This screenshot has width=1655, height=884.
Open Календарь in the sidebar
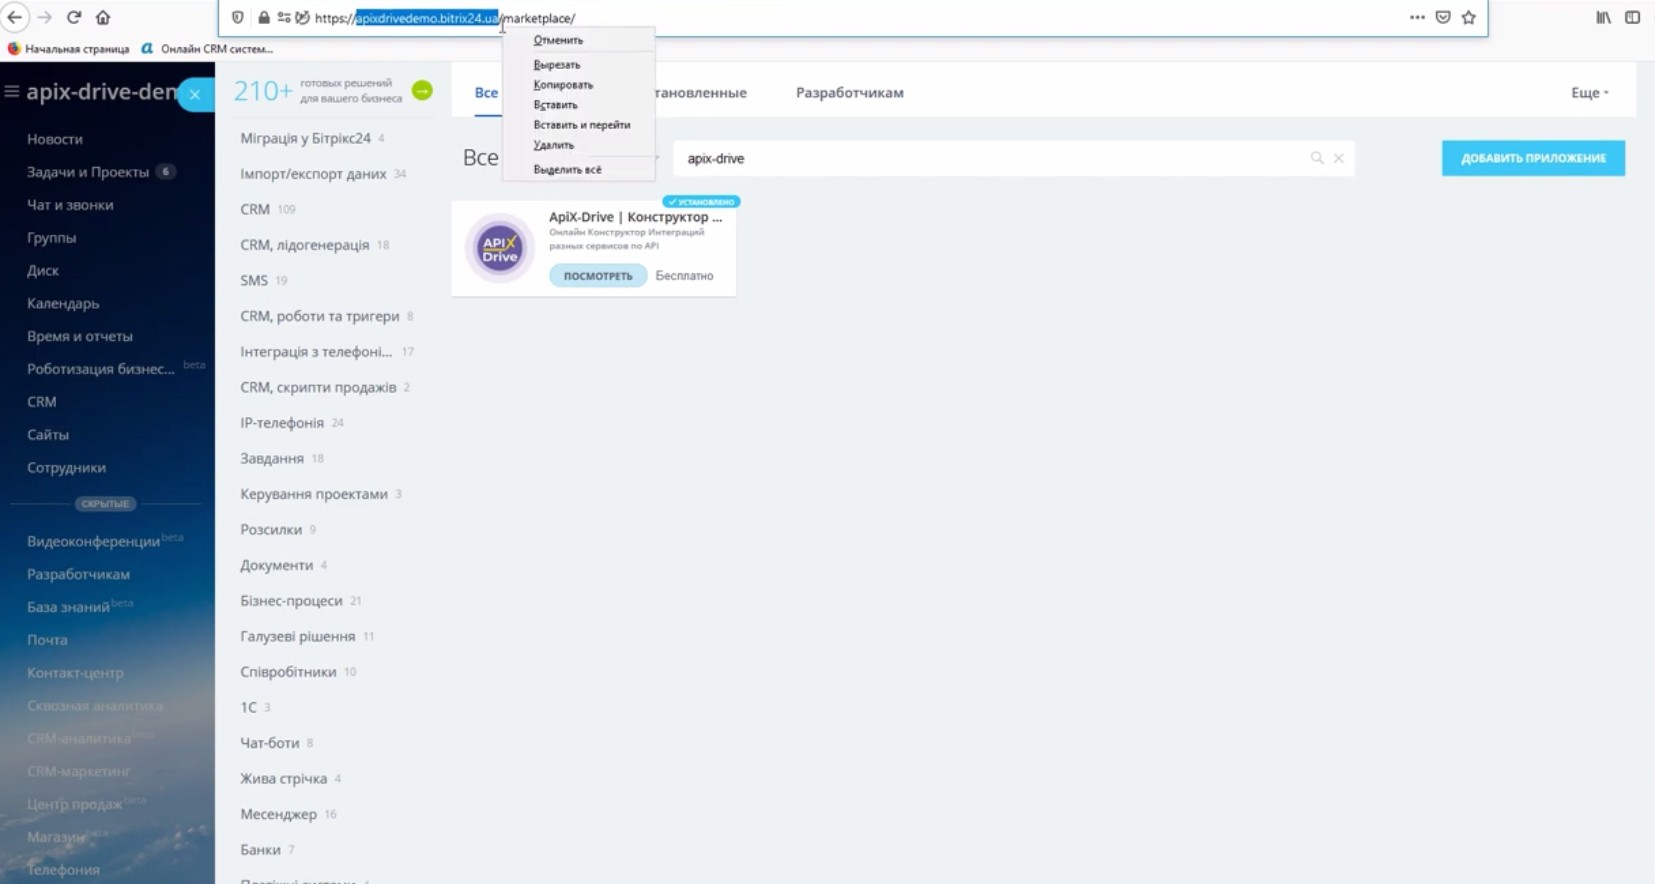pos(63,304)
